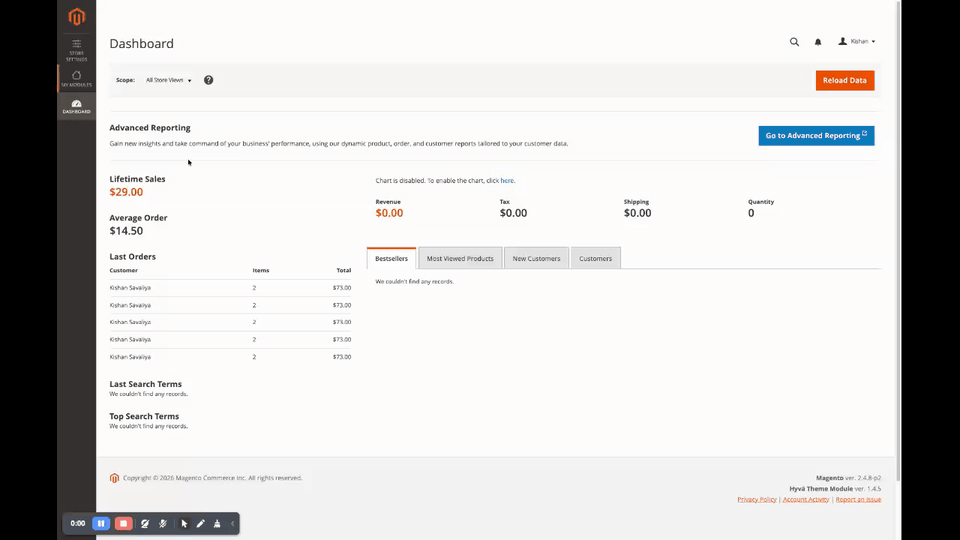Click the scope help question mark icon
Screen dimensions: 960x540
coord(209,80)
